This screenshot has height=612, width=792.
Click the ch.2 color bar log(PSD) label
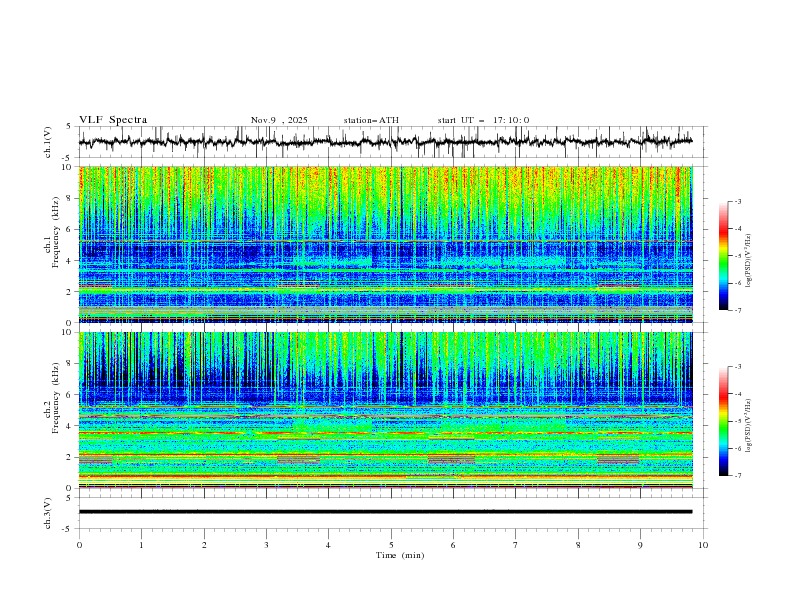tap(749, 425)
